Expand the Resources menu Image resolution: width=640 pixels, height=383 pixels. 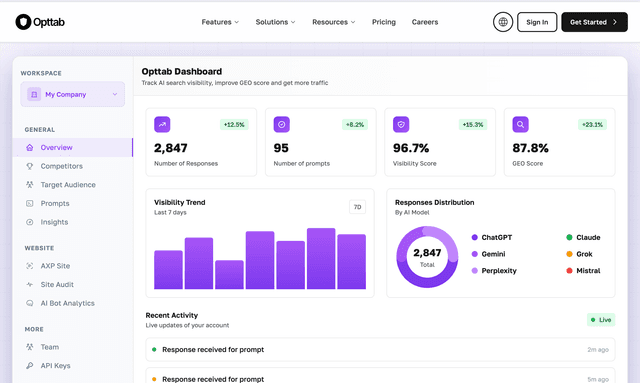pos(333,22)
